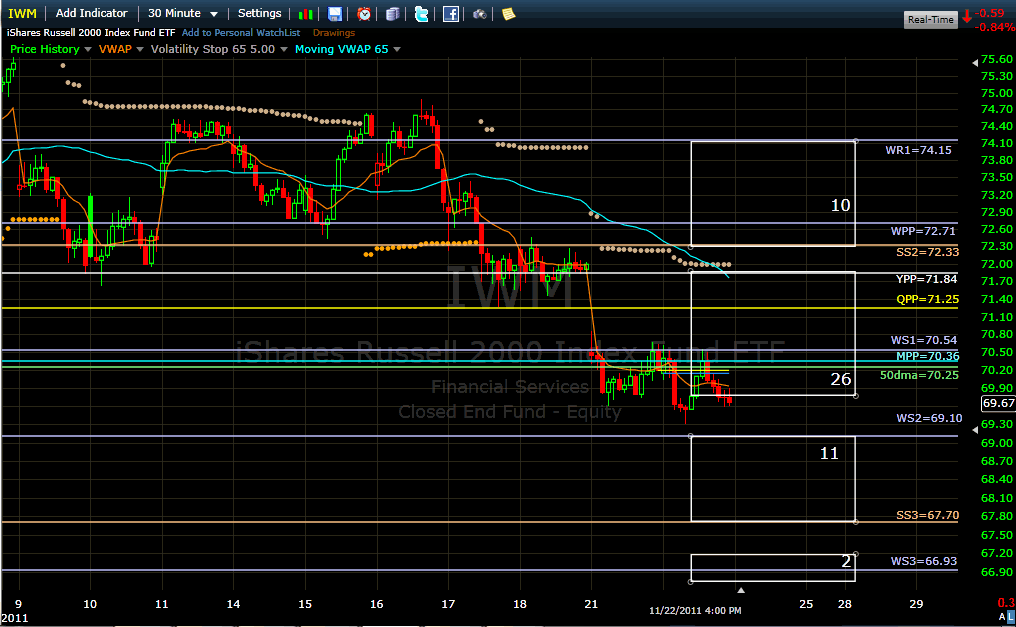Select the SS2=72.33 level label

[927, 252]
